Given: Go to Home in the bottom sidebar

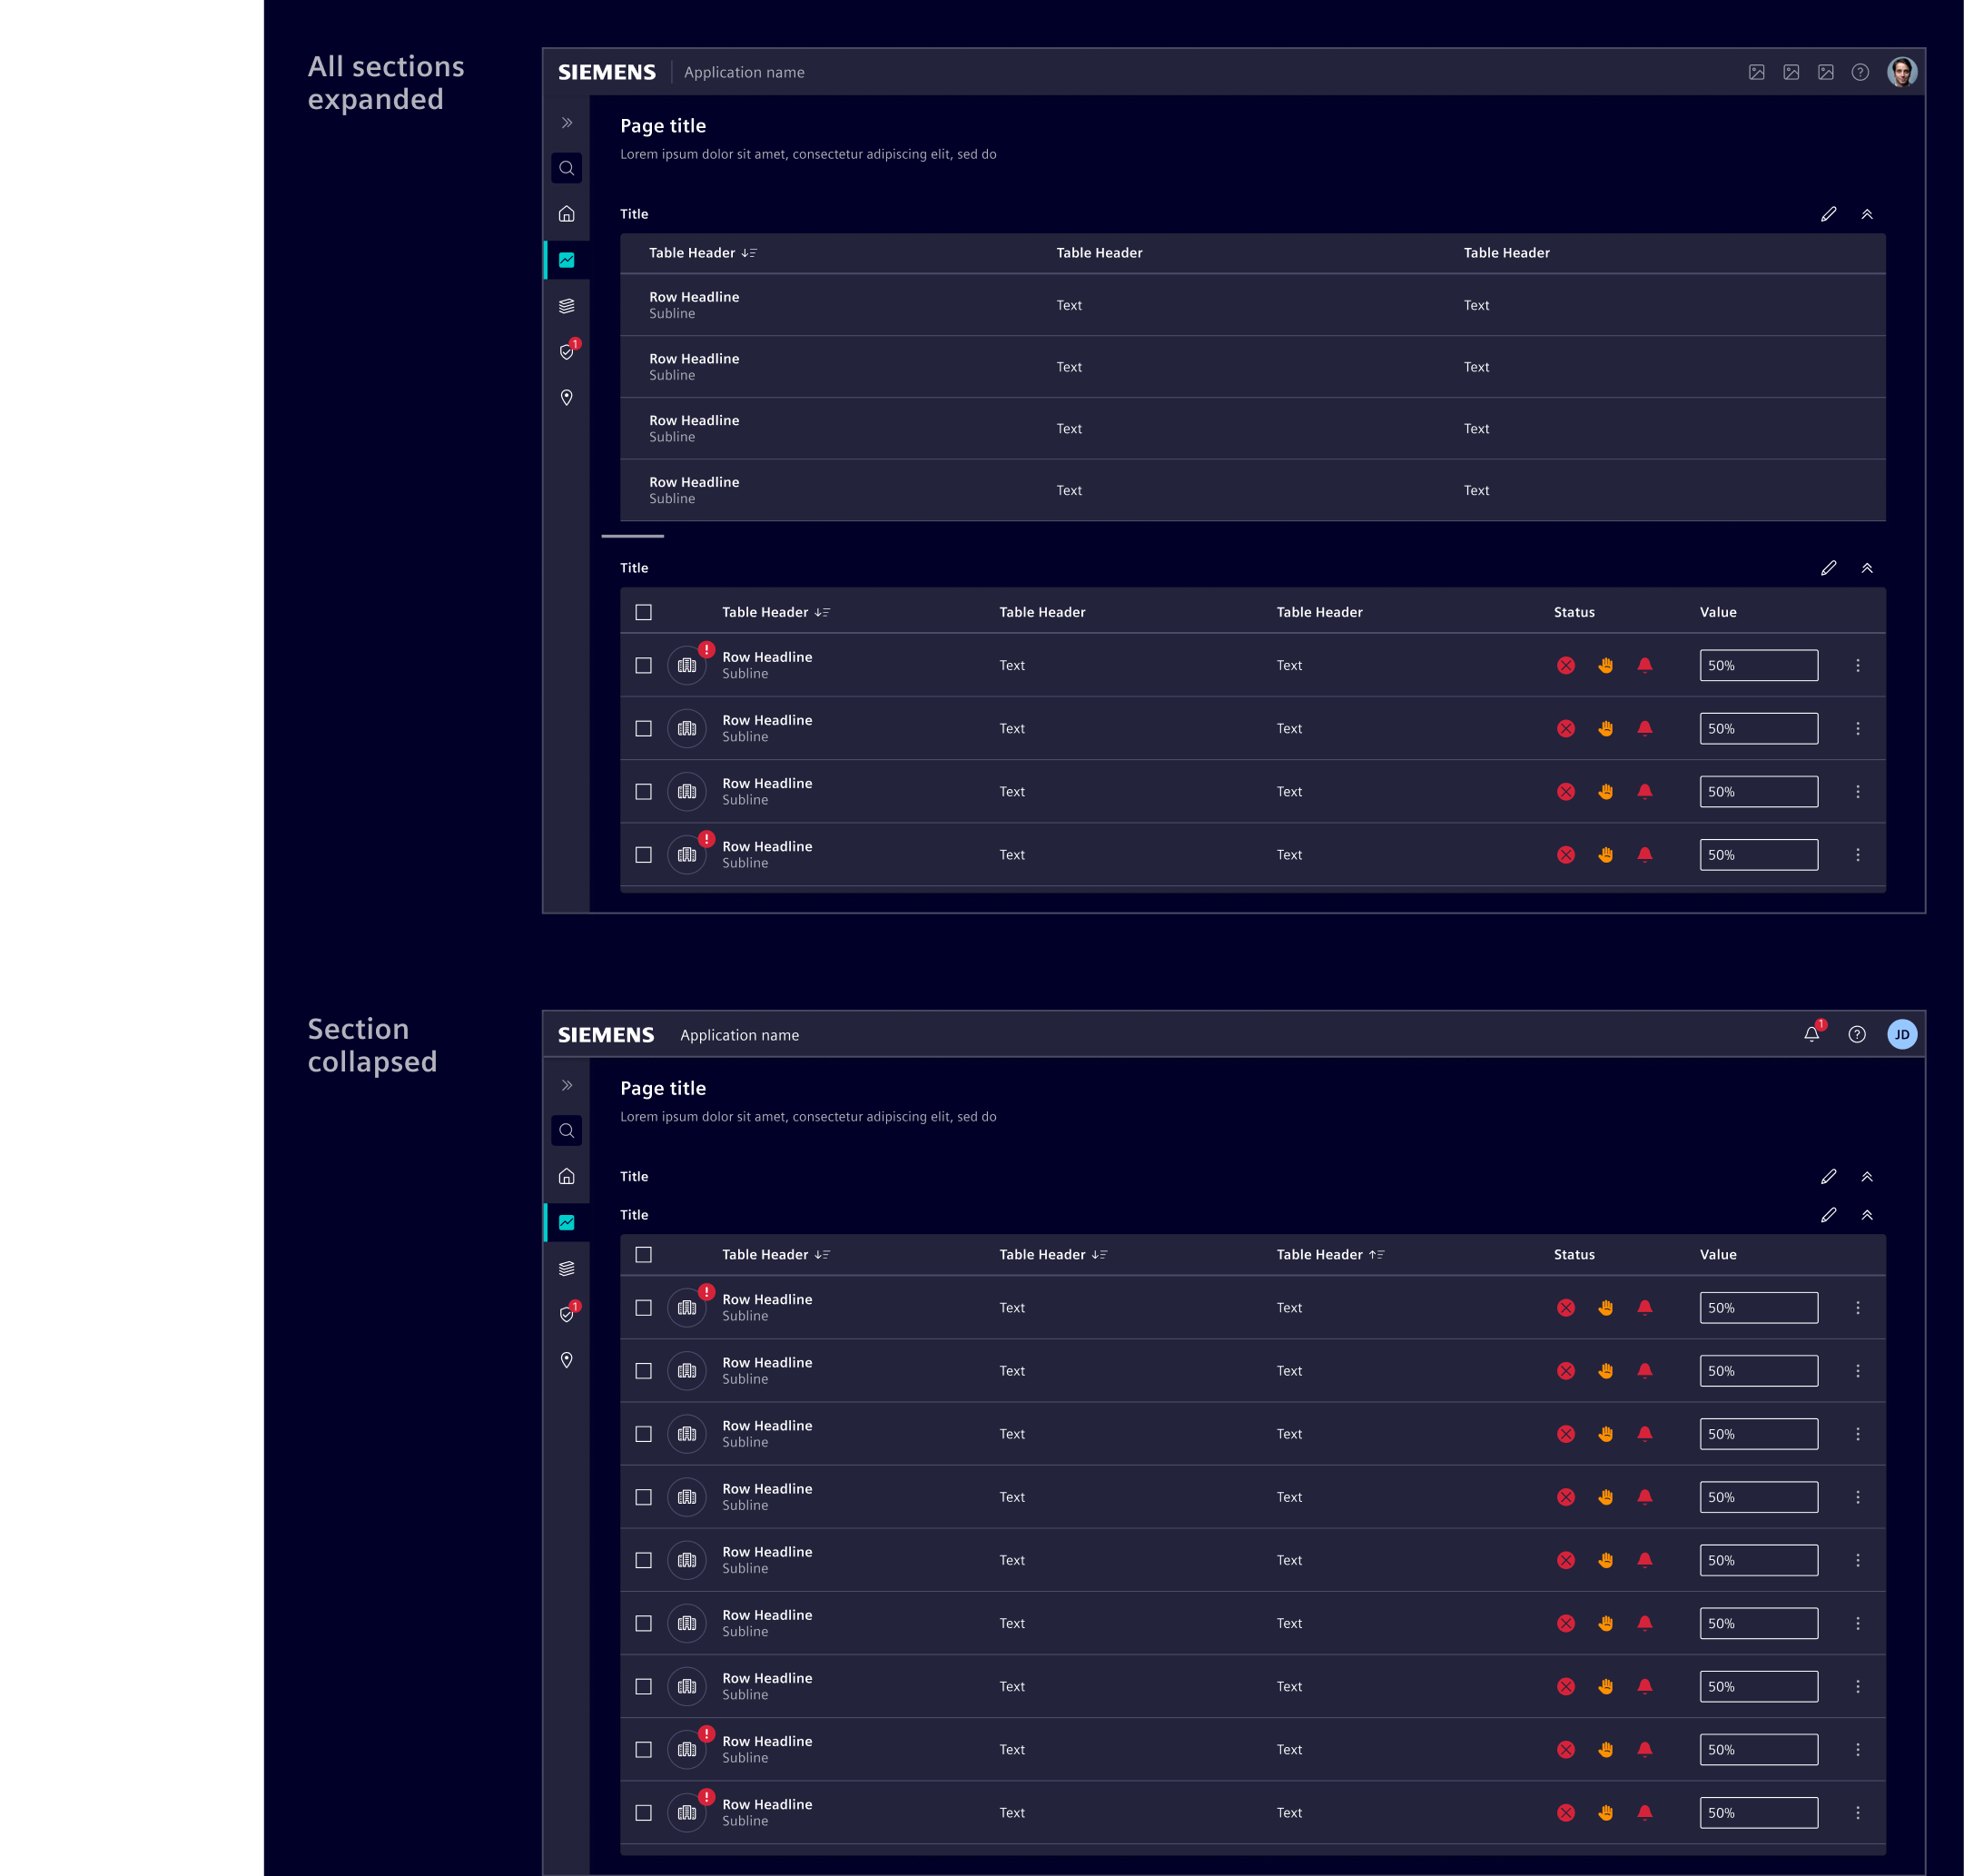Looking at the screenshot, I should [x=566, y=1176].
